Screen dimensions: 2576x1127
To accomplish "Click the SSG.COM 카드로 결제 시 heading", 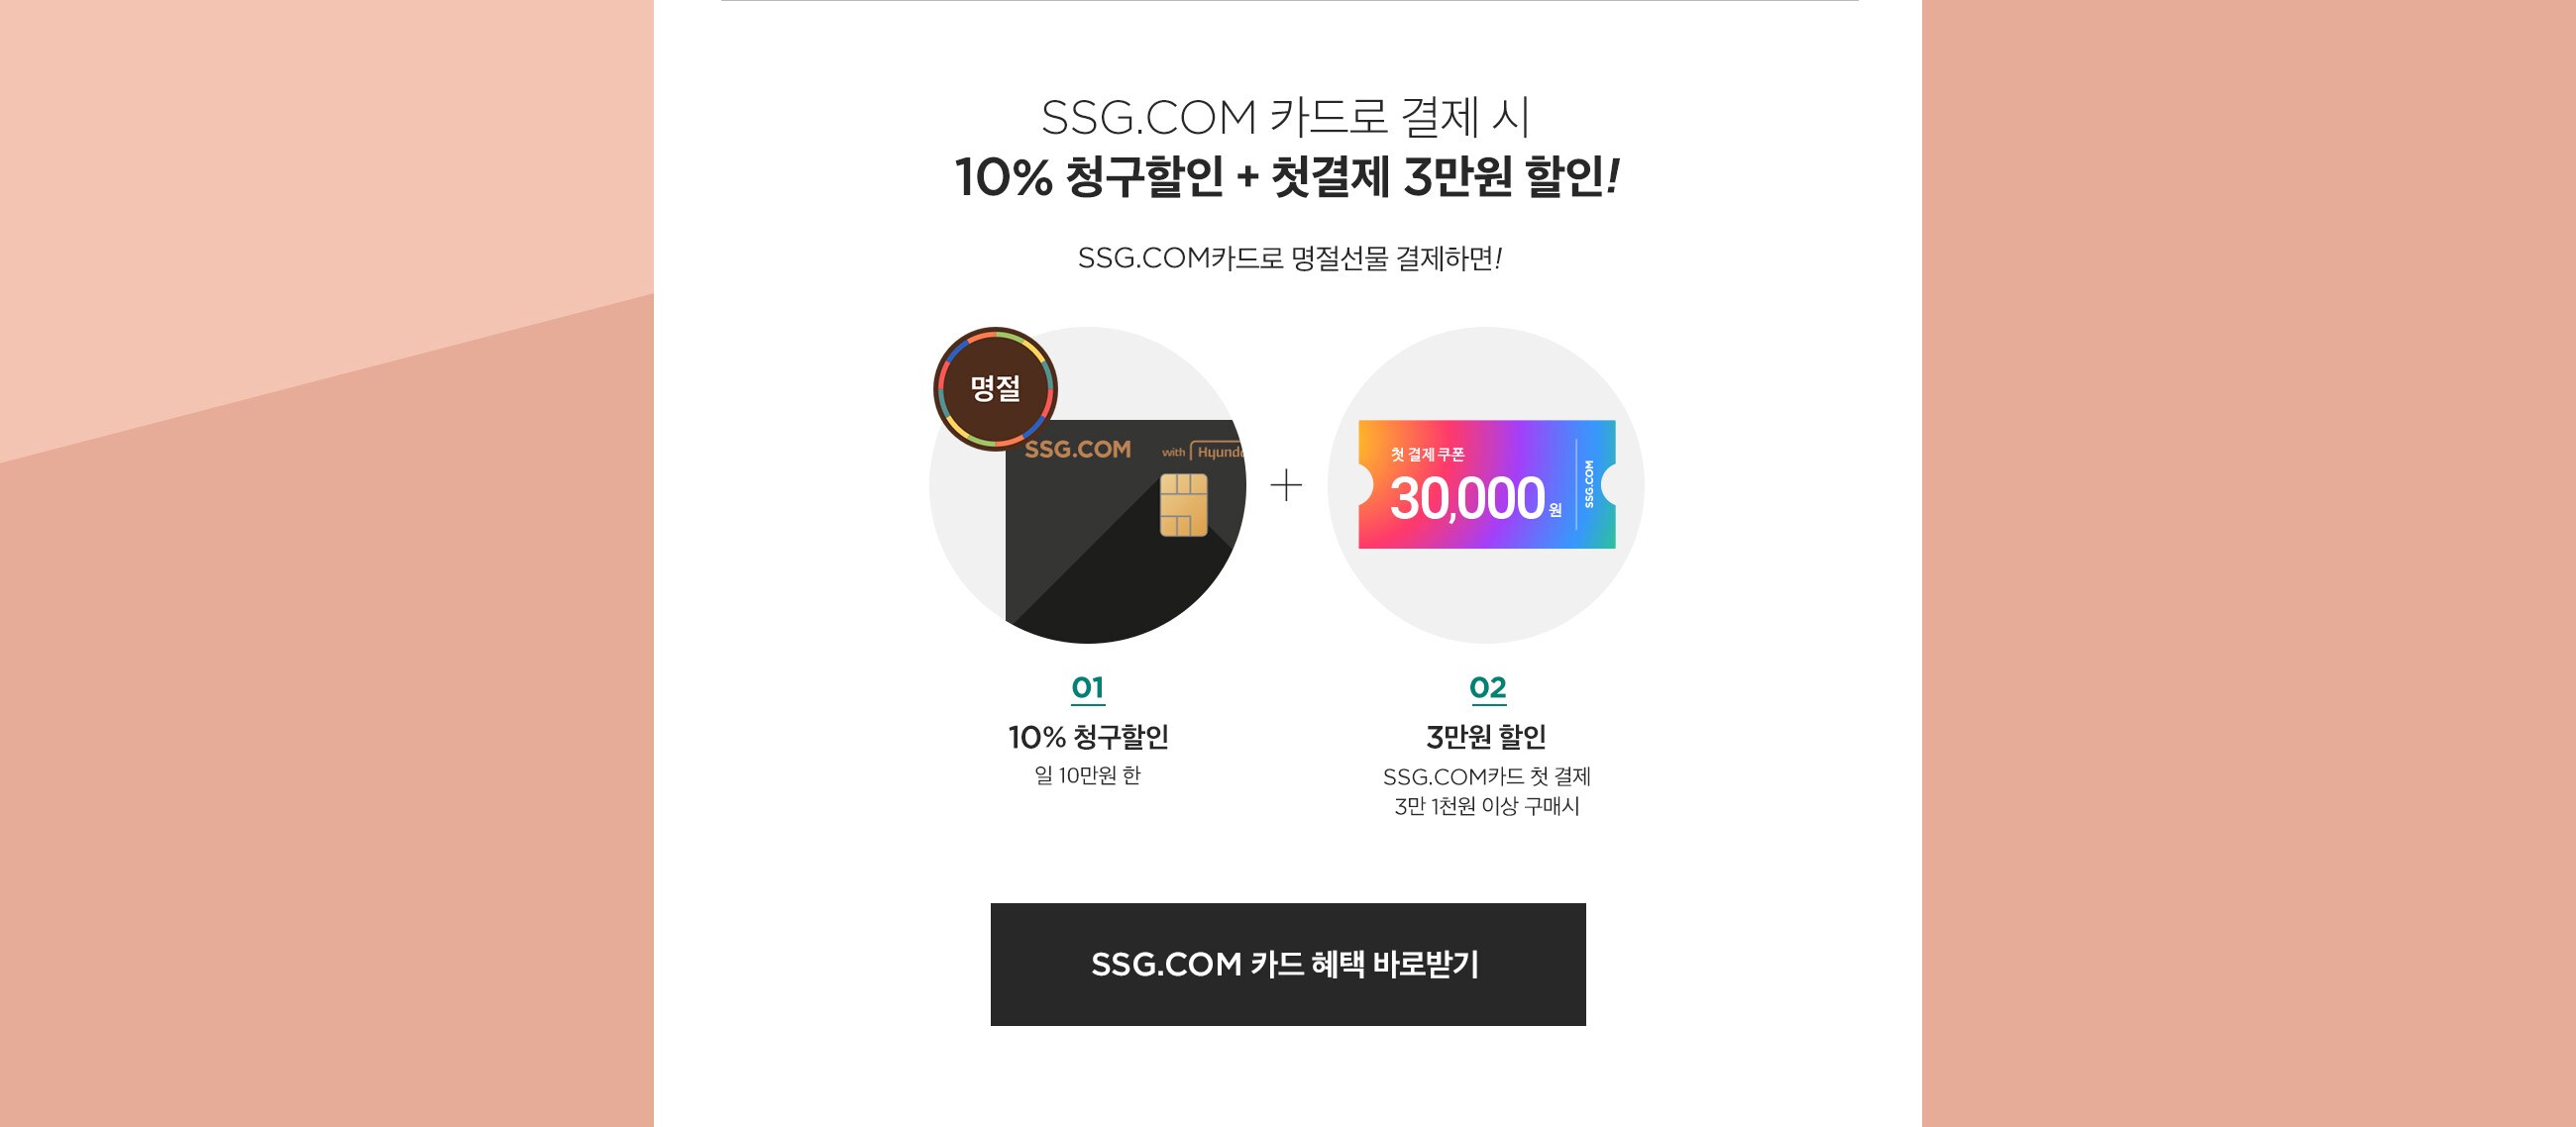I will 1286,118.
